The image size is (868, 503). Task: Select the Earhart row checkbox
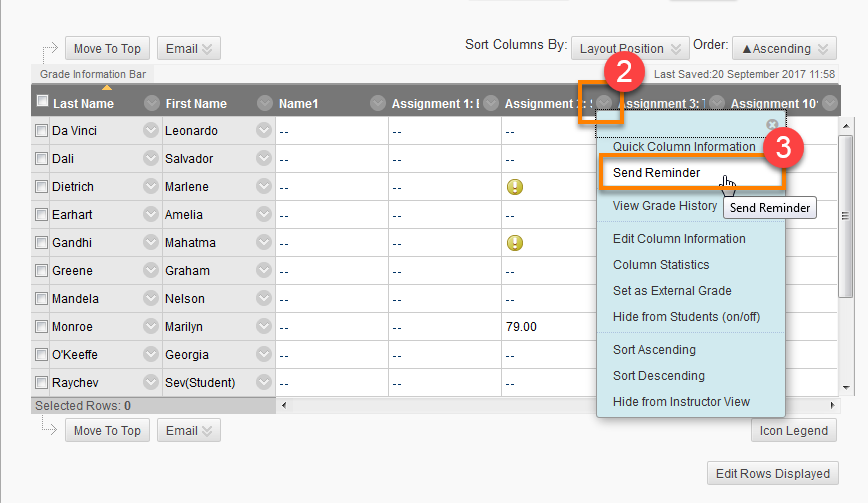point(41,215)
